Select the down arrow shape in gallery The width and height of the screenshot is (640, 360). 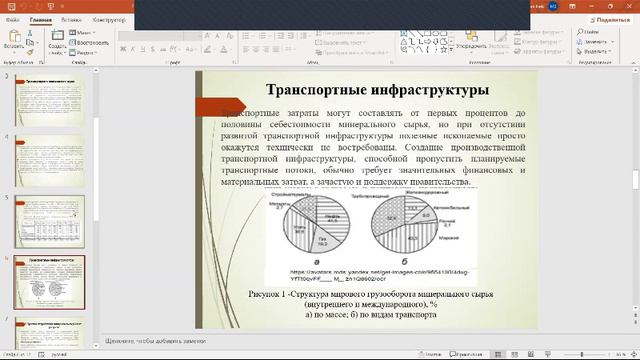click(436, 42)
